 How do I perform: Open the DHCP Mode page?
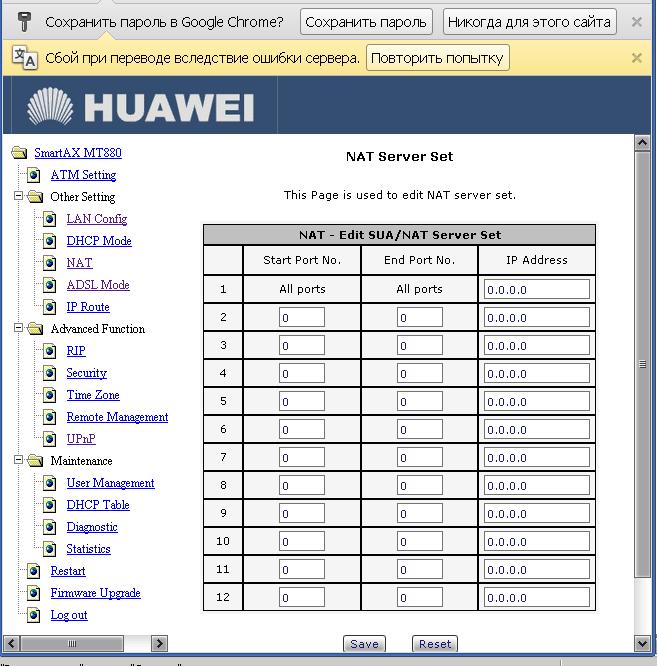pos(98,241)
